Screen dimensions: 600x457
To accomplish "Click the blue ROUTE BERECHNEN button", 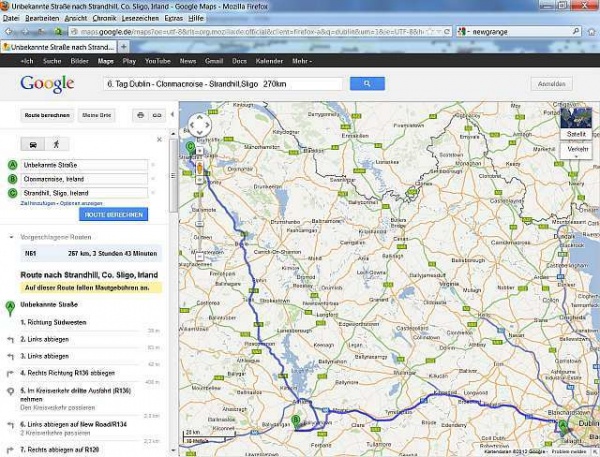I will (114, 215).
